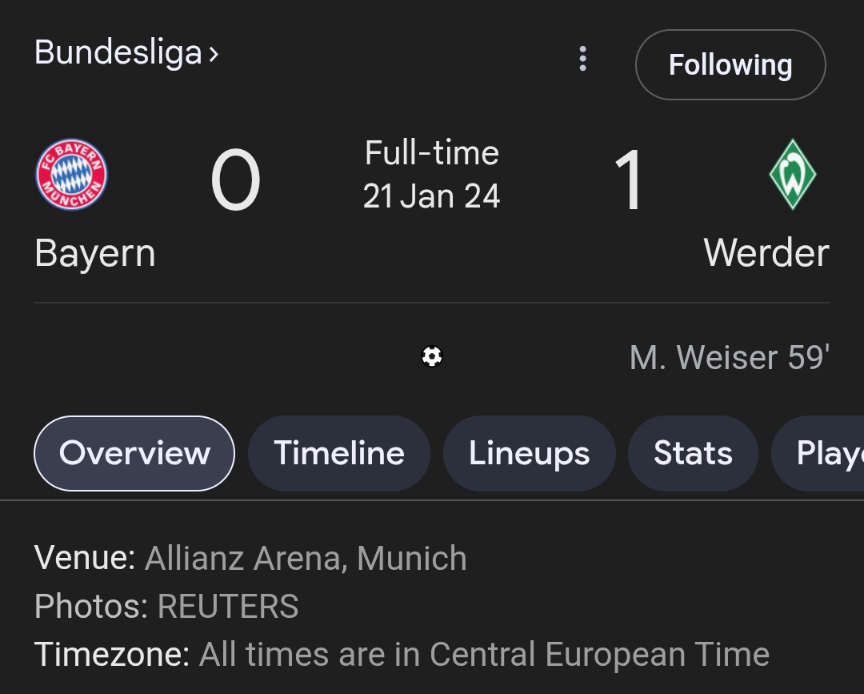The height and width of the screenshot is (694, 864).
Task: Switch to the Overview tab
Action: point(134,453)
